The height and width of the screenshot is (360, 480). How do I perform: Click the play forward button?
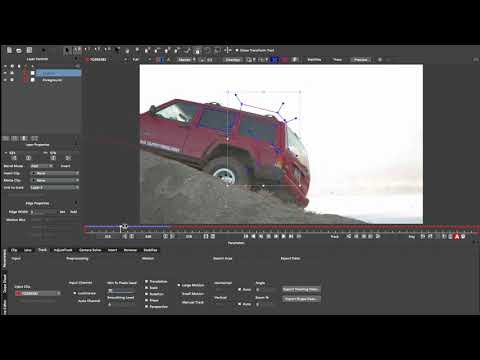click(284, 236)
